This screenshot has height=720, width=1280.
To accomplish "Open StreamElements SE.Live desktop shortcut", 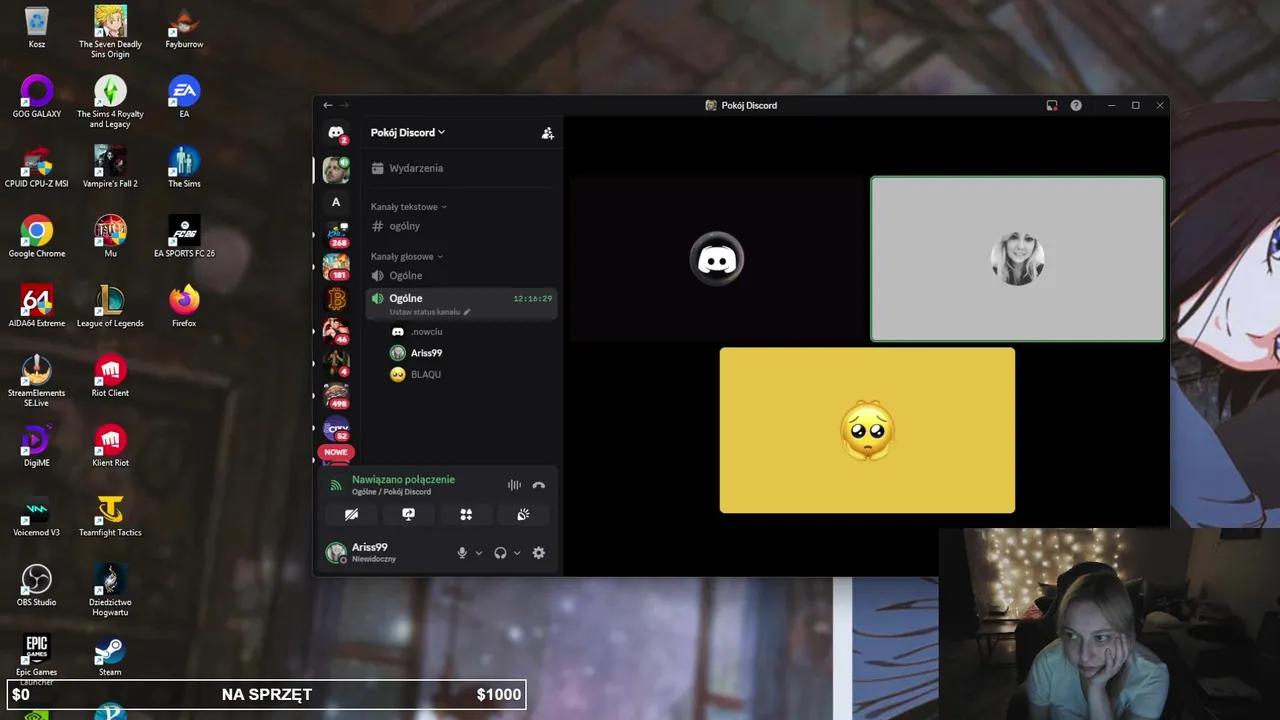I will point(37,380).
